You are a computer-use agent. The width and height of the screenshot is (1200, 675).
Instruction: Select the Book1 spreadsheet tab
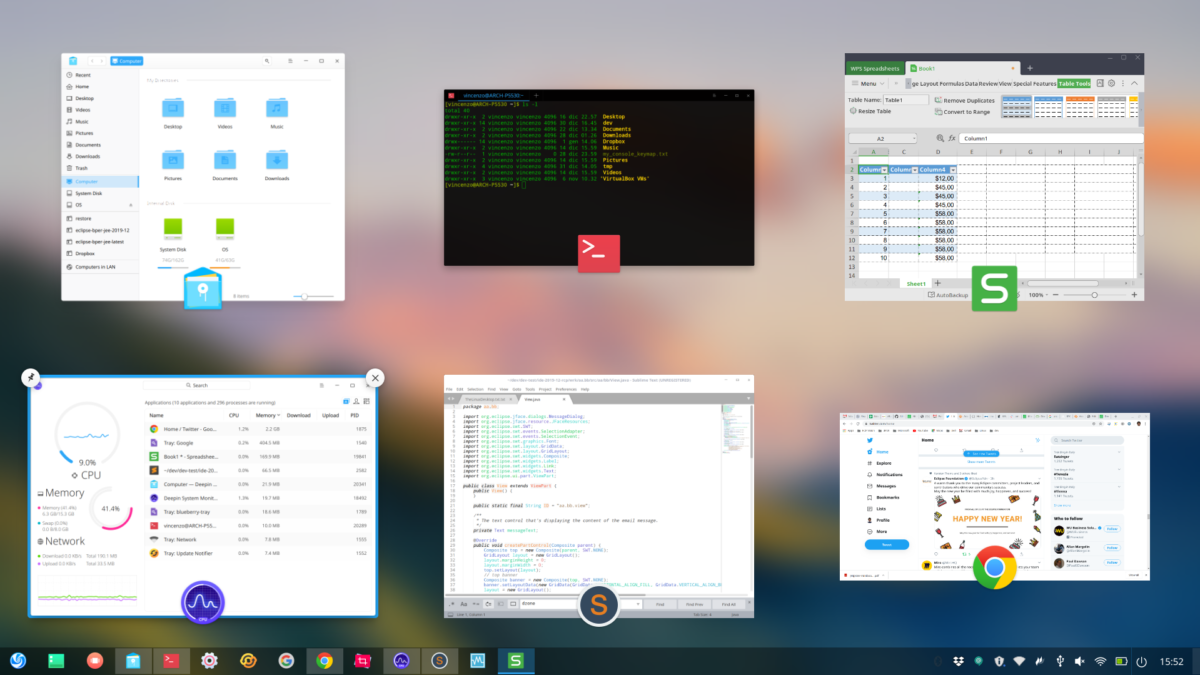tap(925, 66)
